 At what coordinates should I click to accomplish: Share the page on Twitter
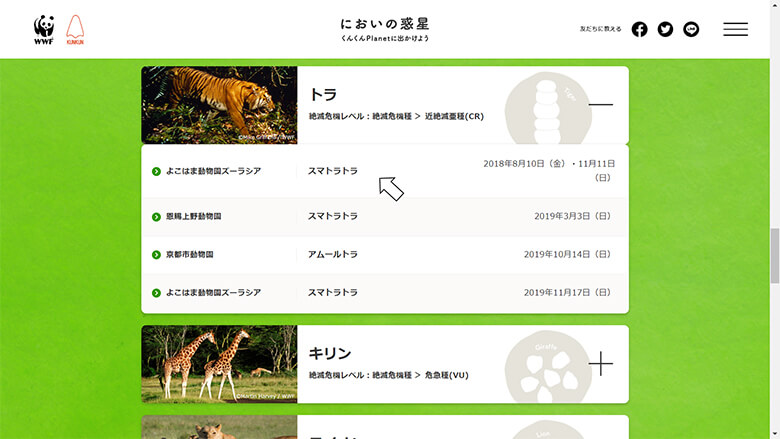pyautogui.click(x=665, y=29)
